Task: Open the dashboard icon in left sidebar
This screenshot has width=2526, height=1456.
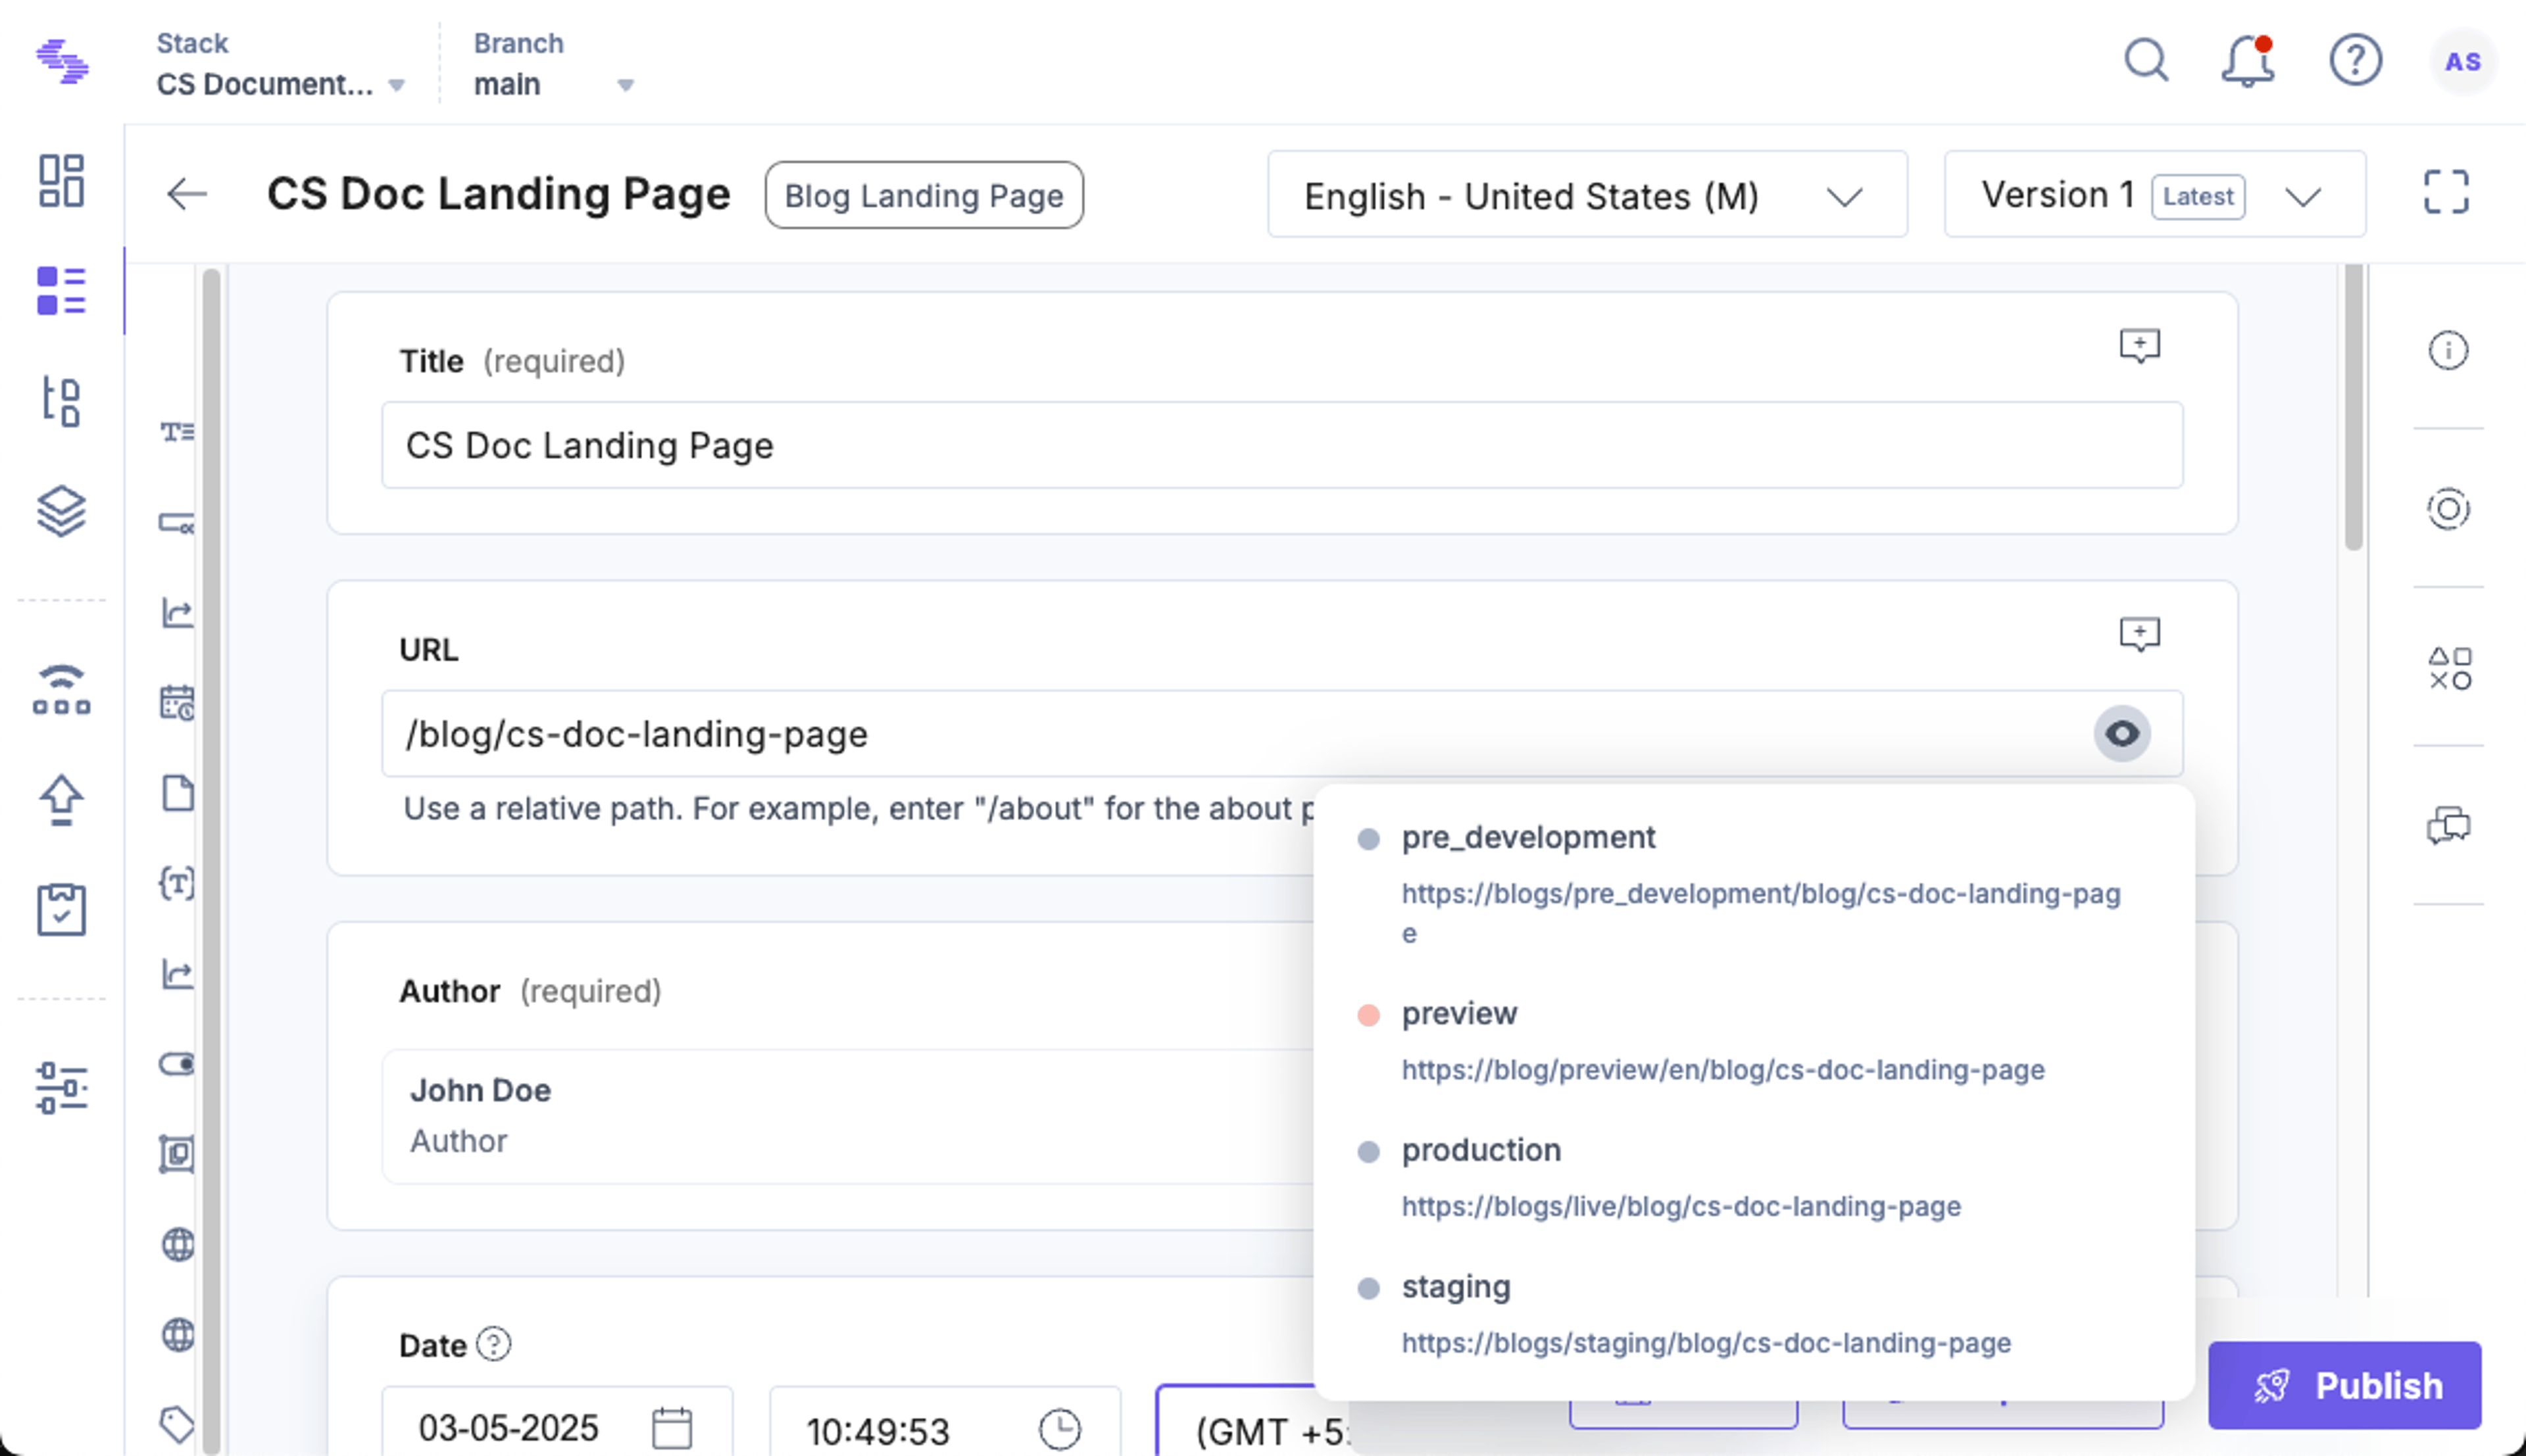Action: pos(62,180)
